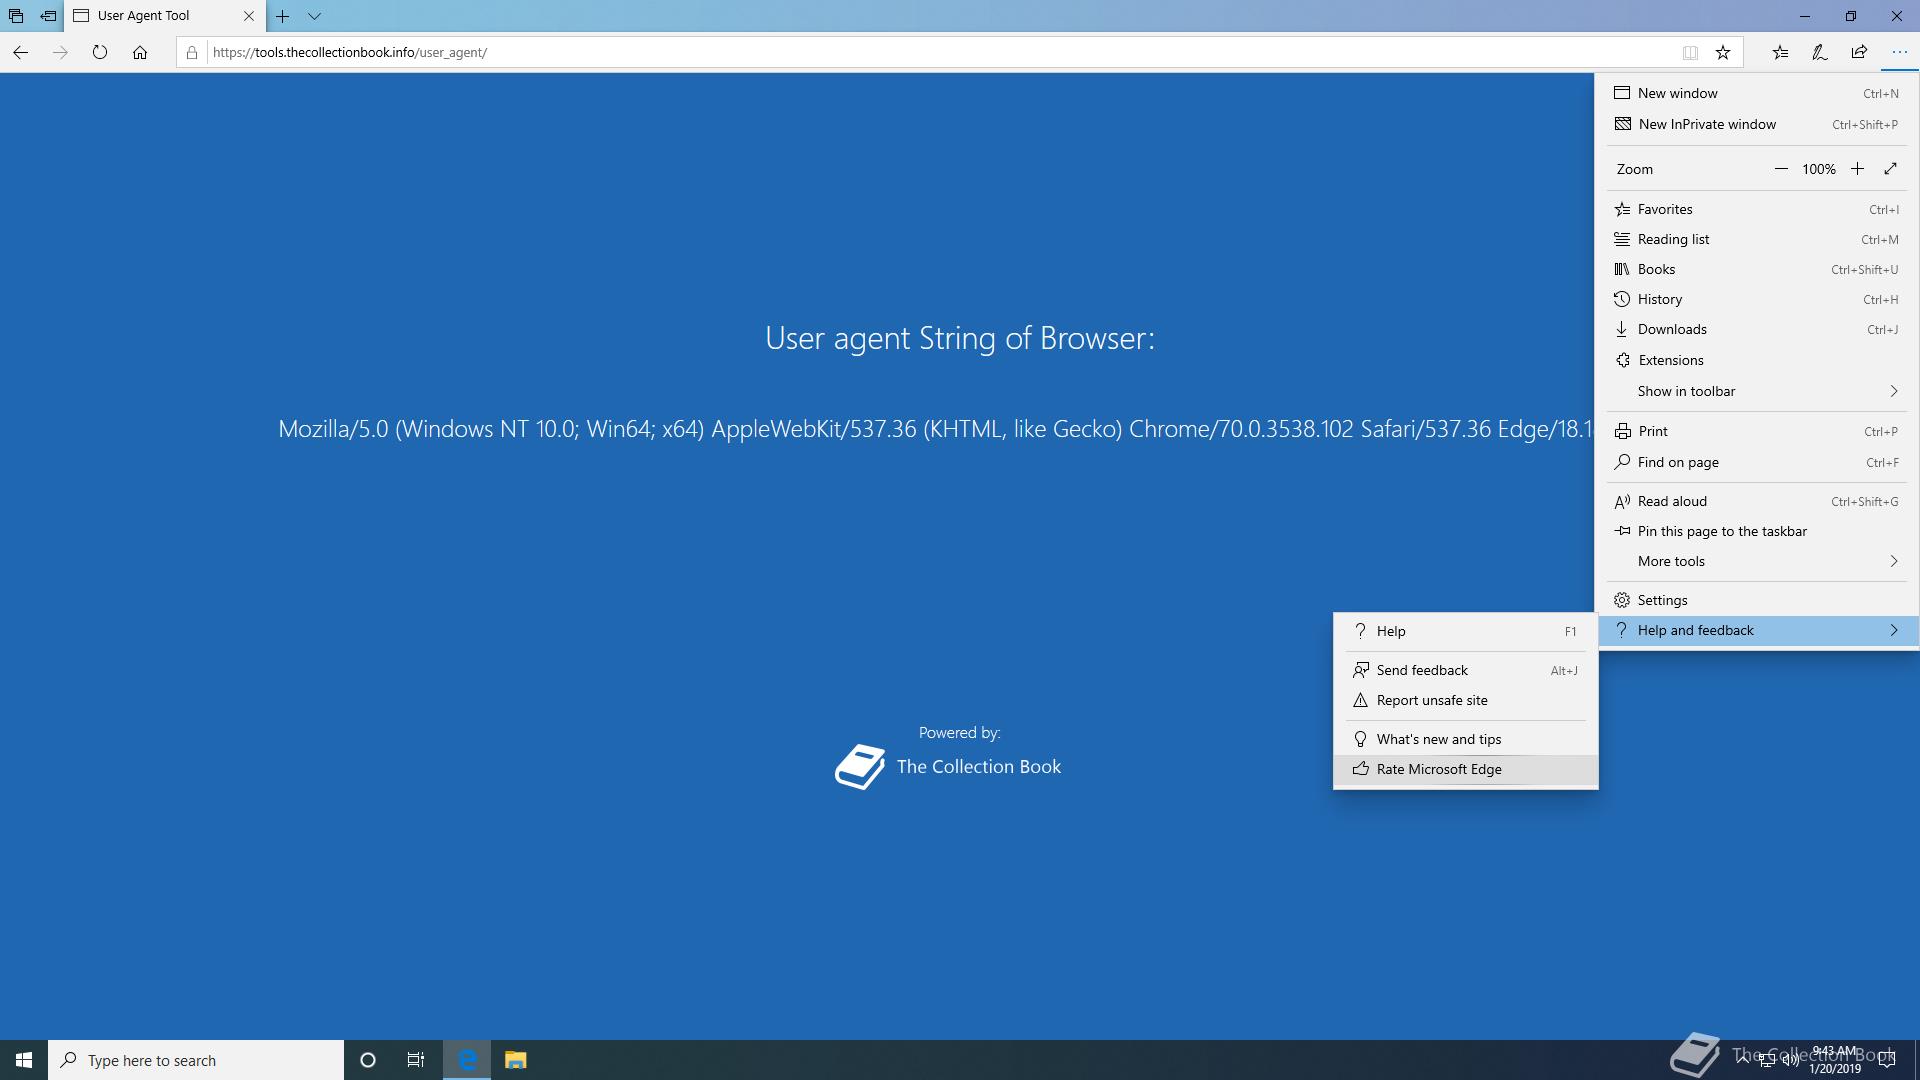
Task: Open the Favorites hub icon
Action: point(1780,52)
